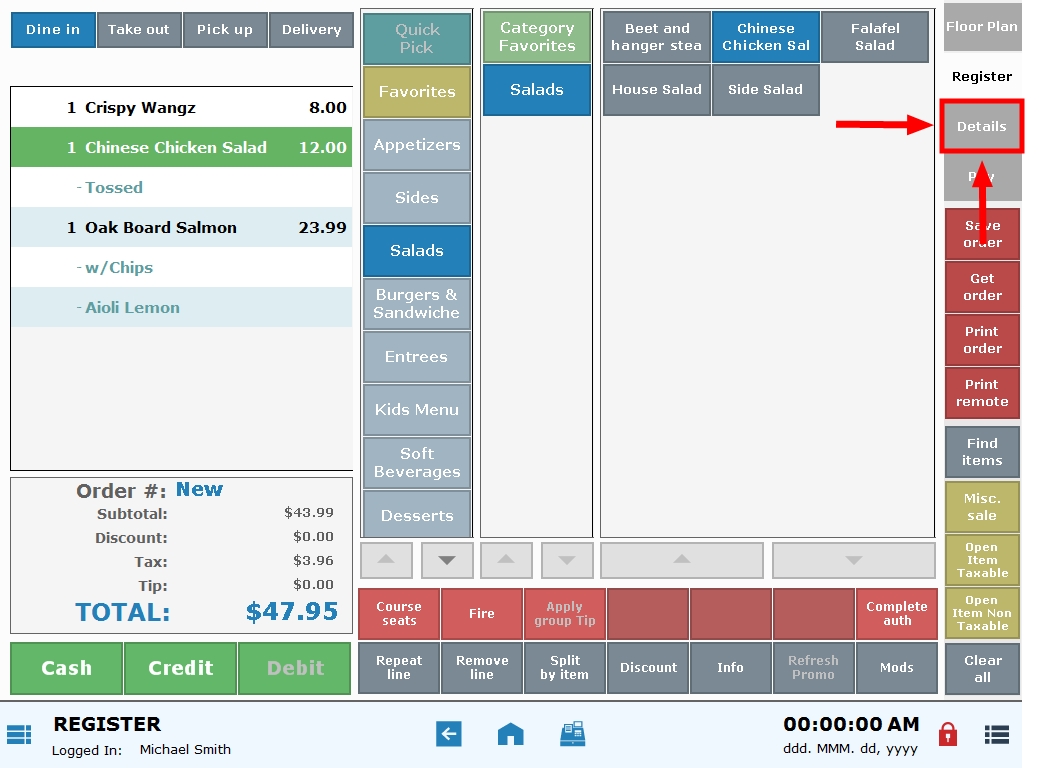
Task: Click subcategory list down arrow
Action: coord(567,560)
